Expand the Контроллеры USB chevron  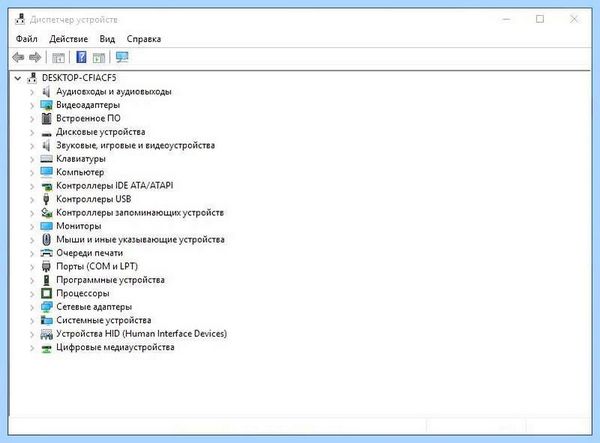(32, 200)
